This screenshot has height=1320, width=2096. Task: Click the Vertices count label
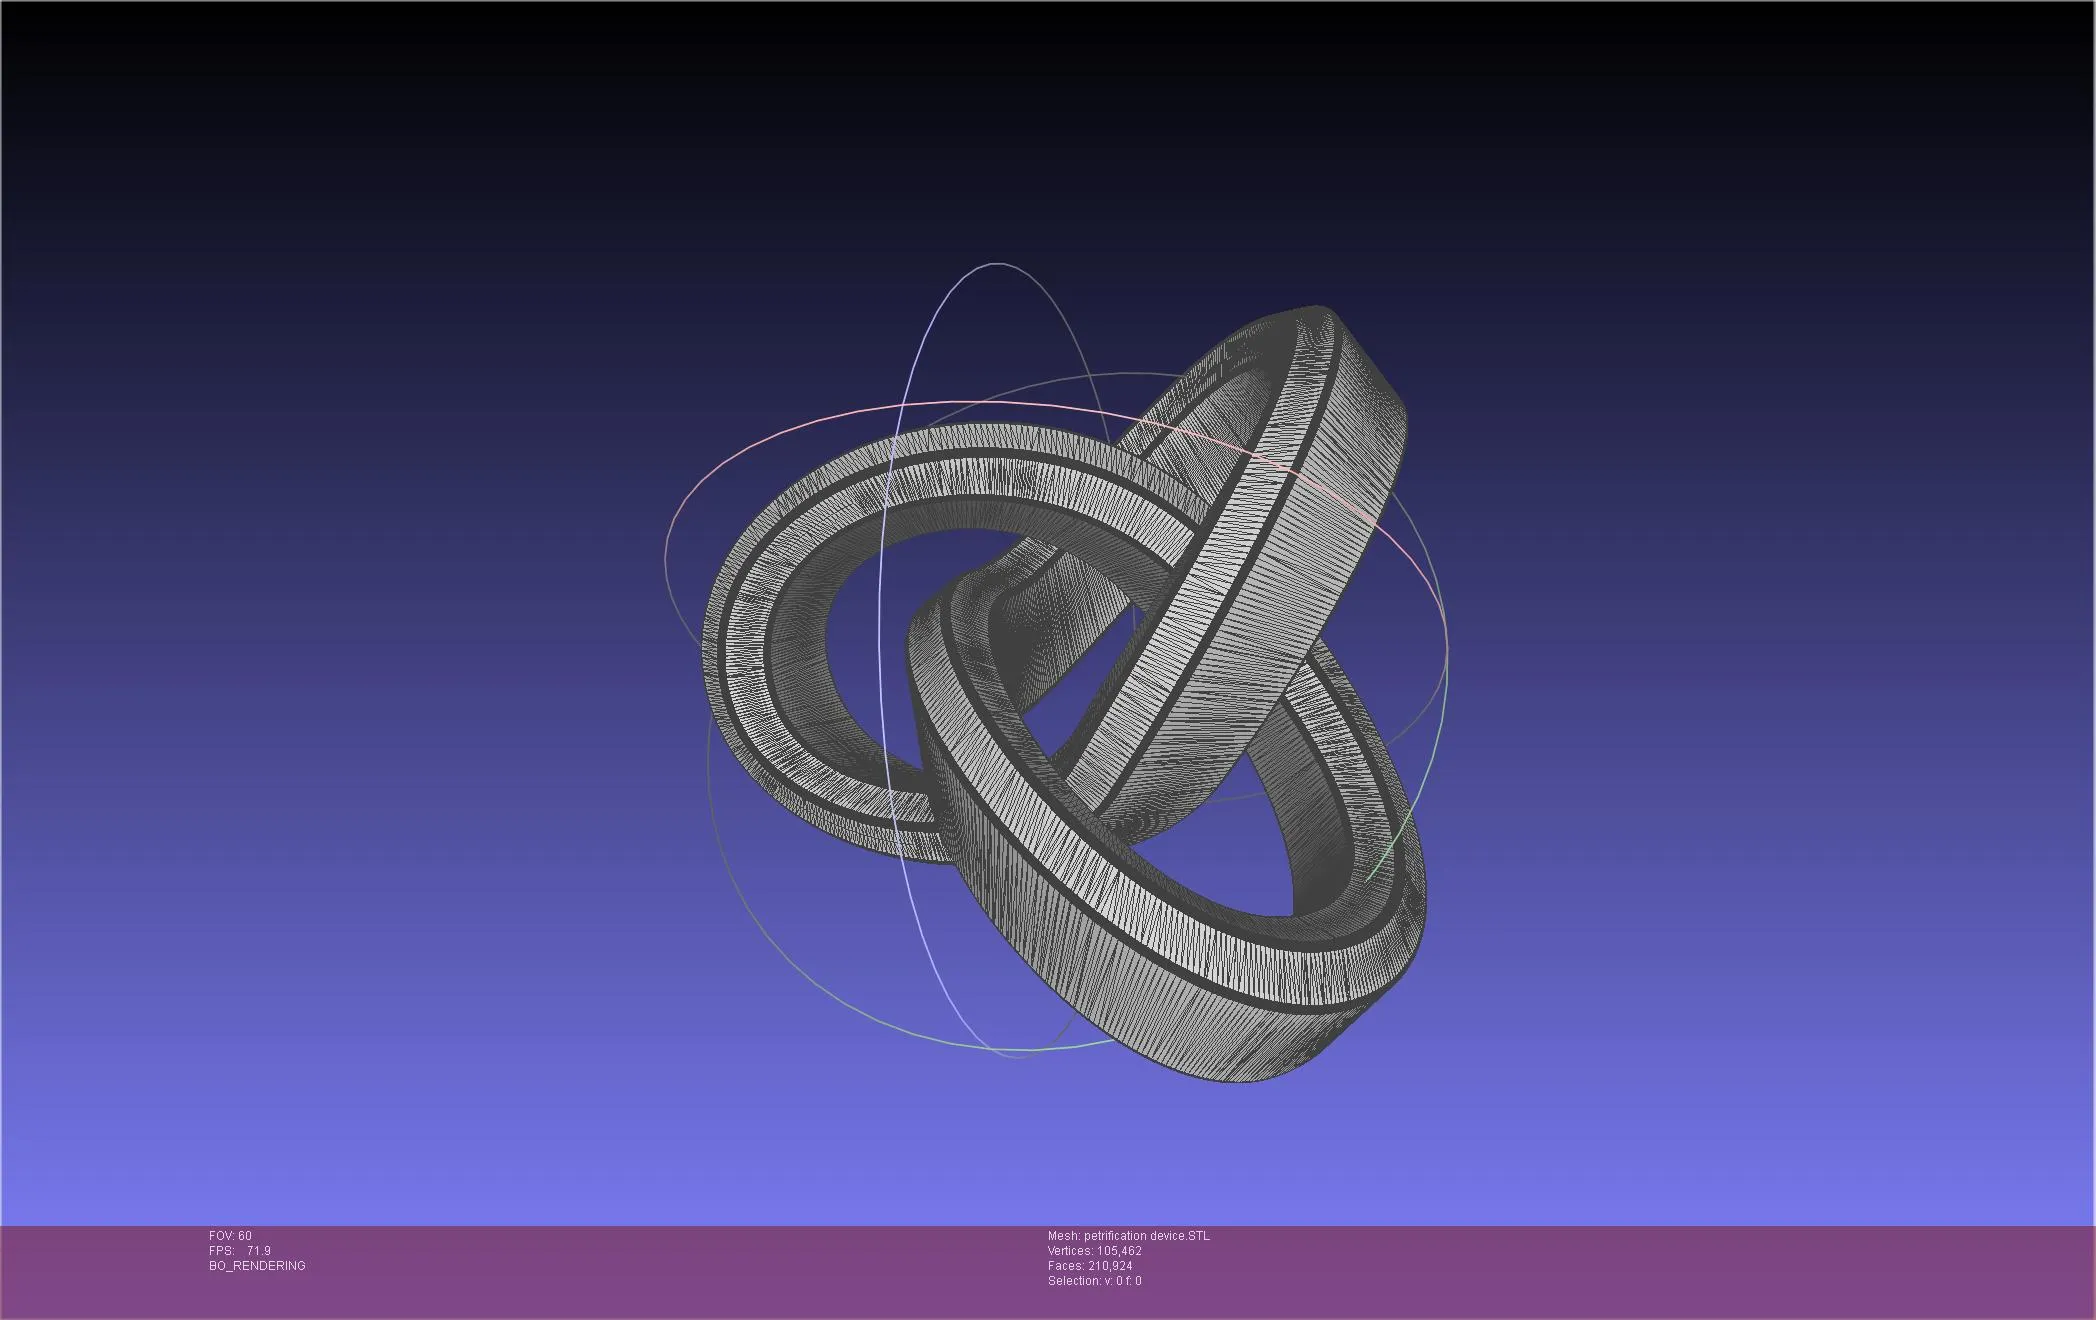pyautogui.click(x=1094, y=1251)
